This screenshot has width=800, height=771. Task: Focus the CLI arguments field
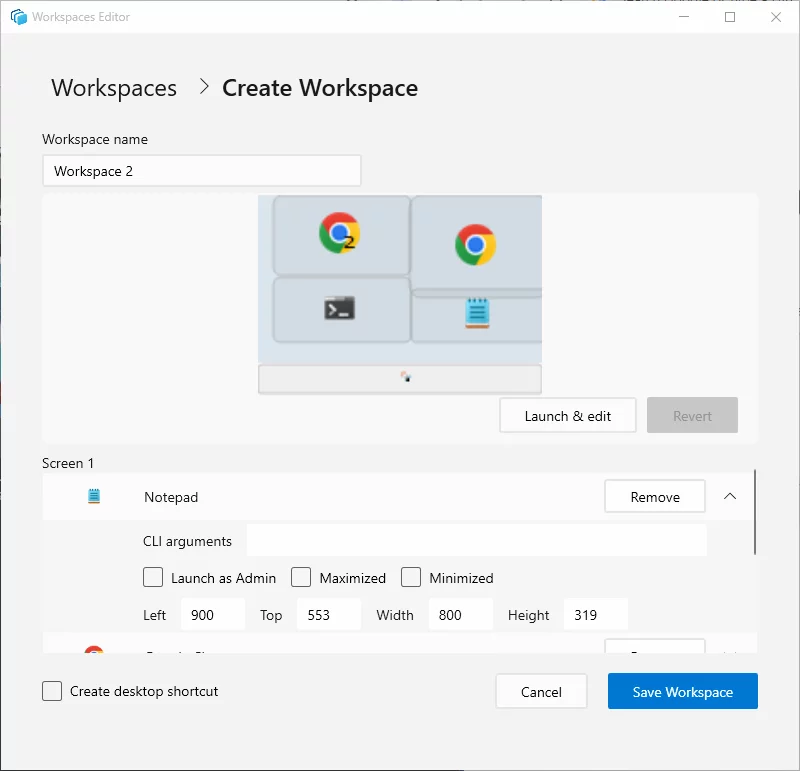click(x=477, y=540)
